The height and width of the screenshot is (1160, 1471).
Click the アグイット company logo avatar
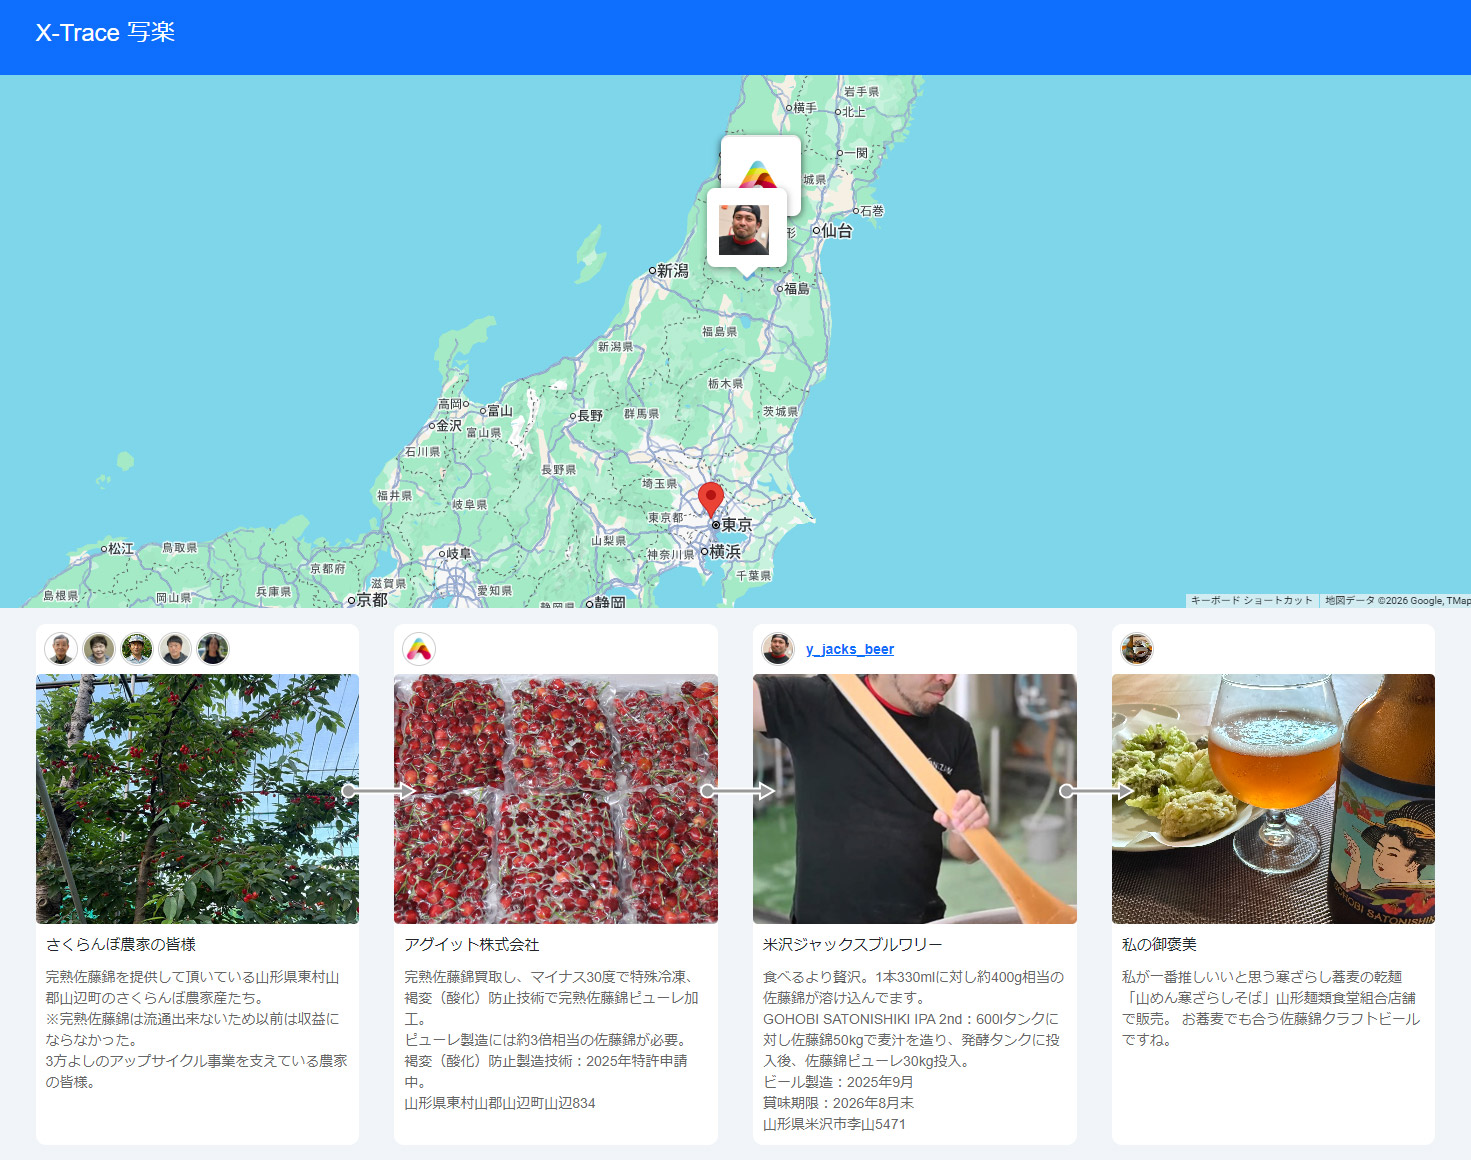coord(419,649)
